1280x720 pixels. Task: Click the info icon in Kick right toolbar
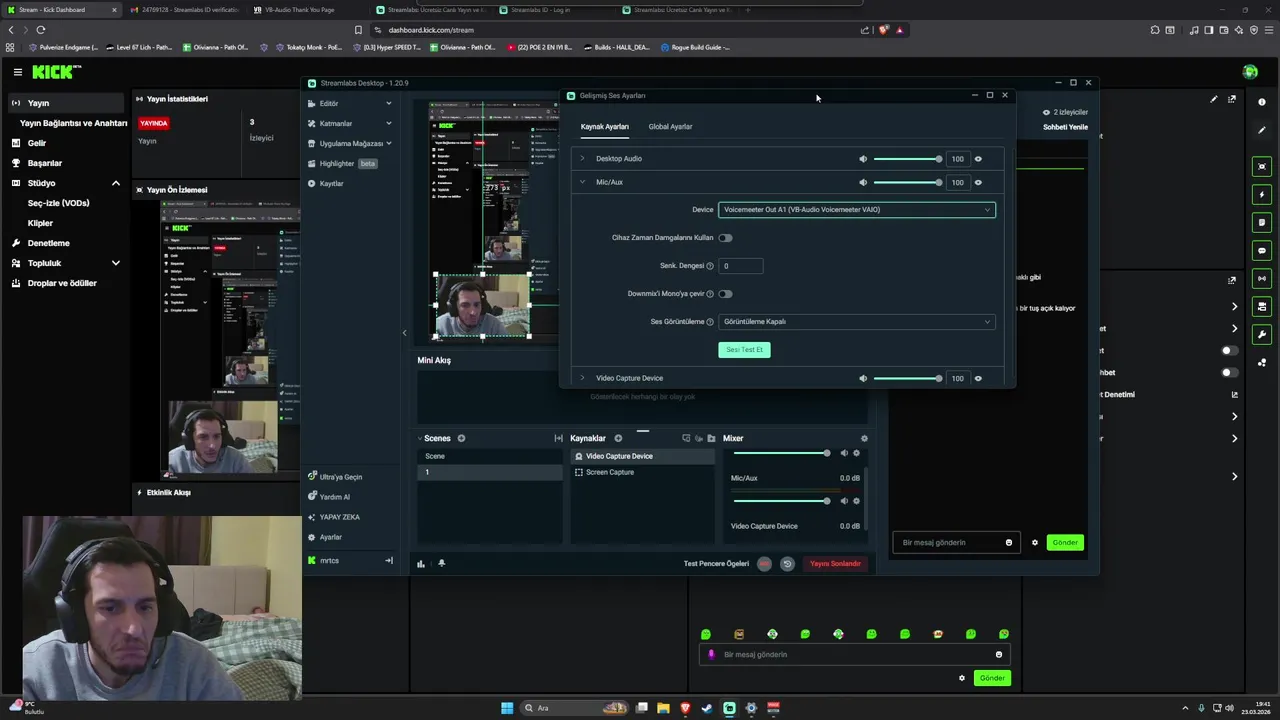point(1262,102)
